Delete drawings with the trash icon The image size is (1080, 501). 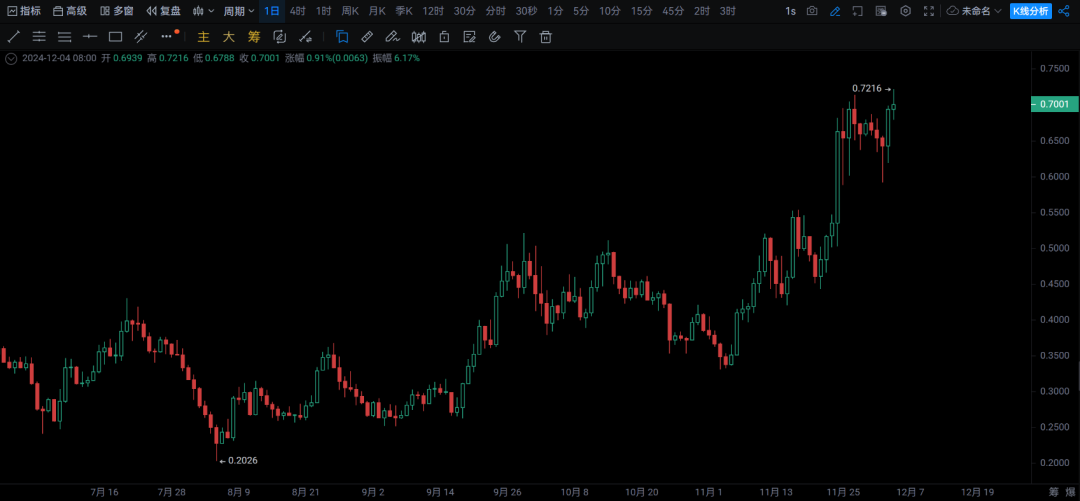pos(546,37)
